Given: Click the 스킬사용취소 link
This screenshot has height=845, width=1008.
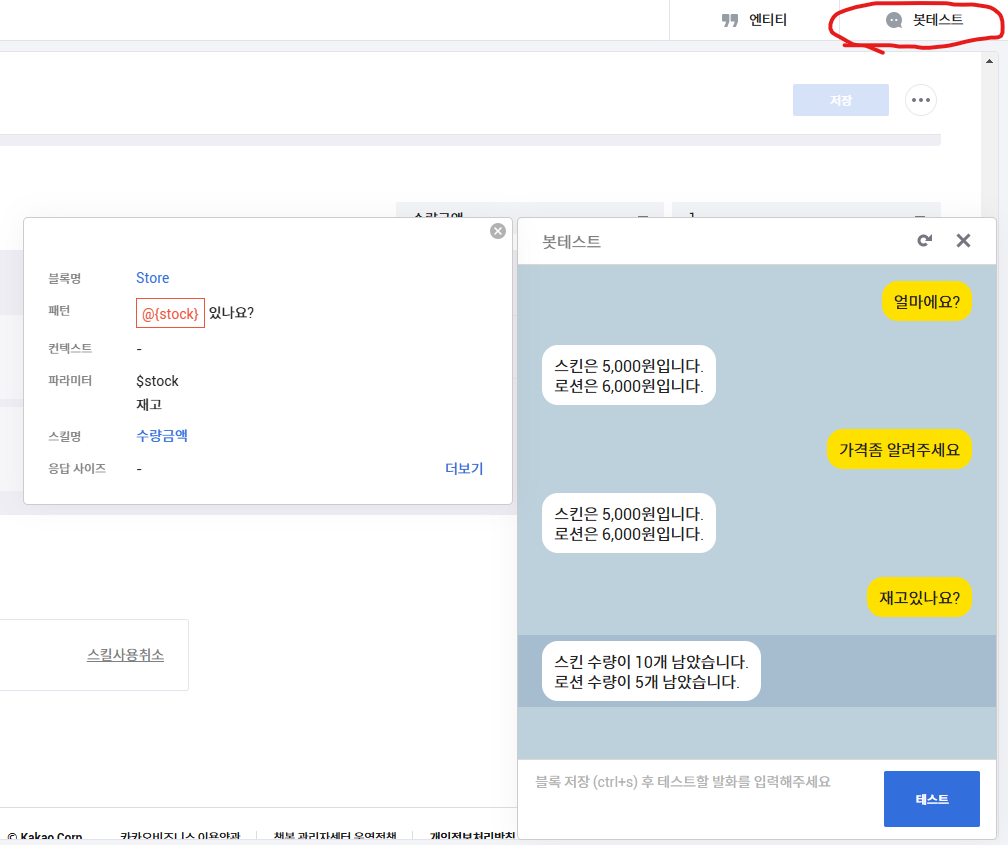Looking at the screenshot, I should pyautogui.click(x=125, y=655).
